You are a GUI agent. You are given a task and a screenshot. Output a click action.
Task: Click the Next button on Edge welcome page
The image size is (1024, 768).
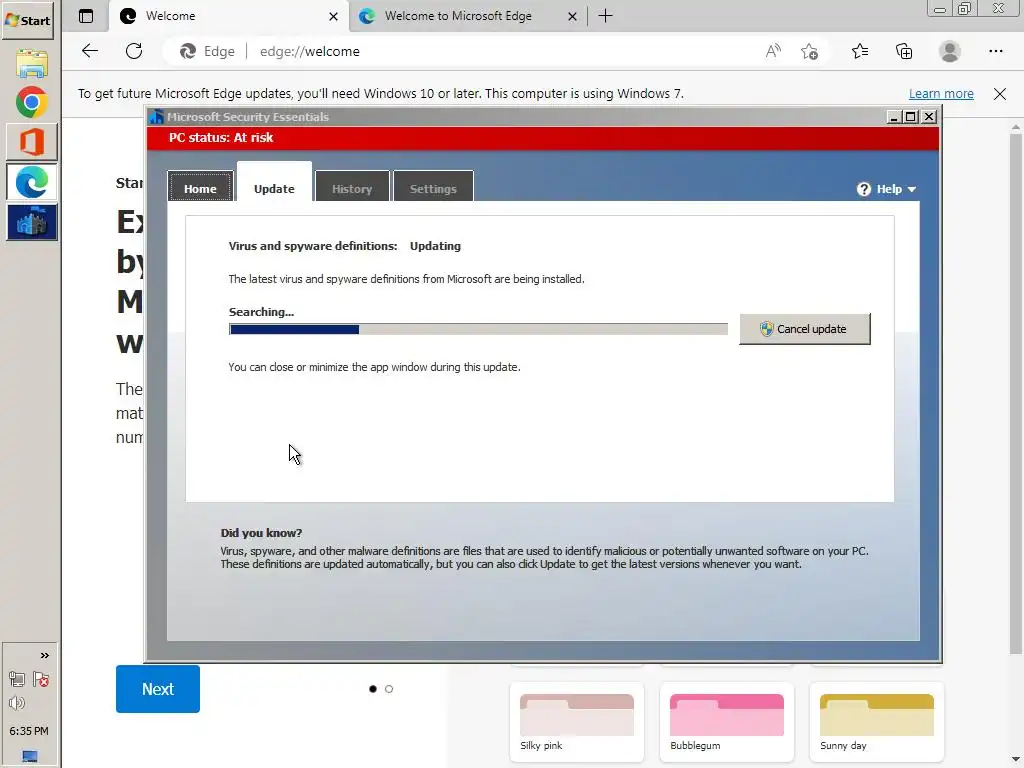(157, 688)
